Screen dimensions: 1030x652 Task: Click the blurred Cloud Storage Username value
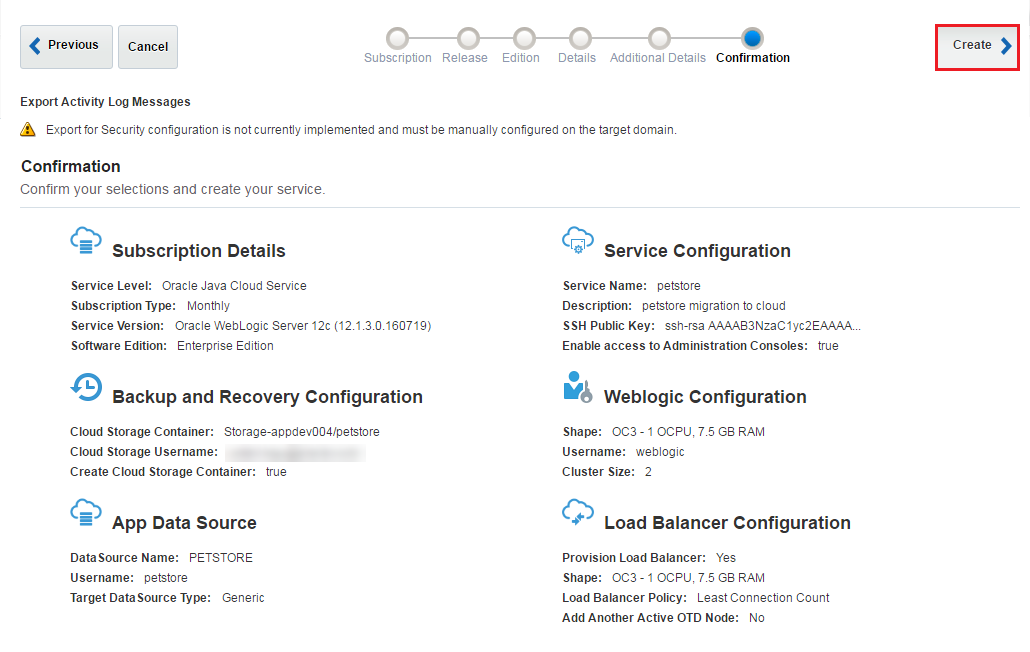pyautogui.click(x=295, y=452)
